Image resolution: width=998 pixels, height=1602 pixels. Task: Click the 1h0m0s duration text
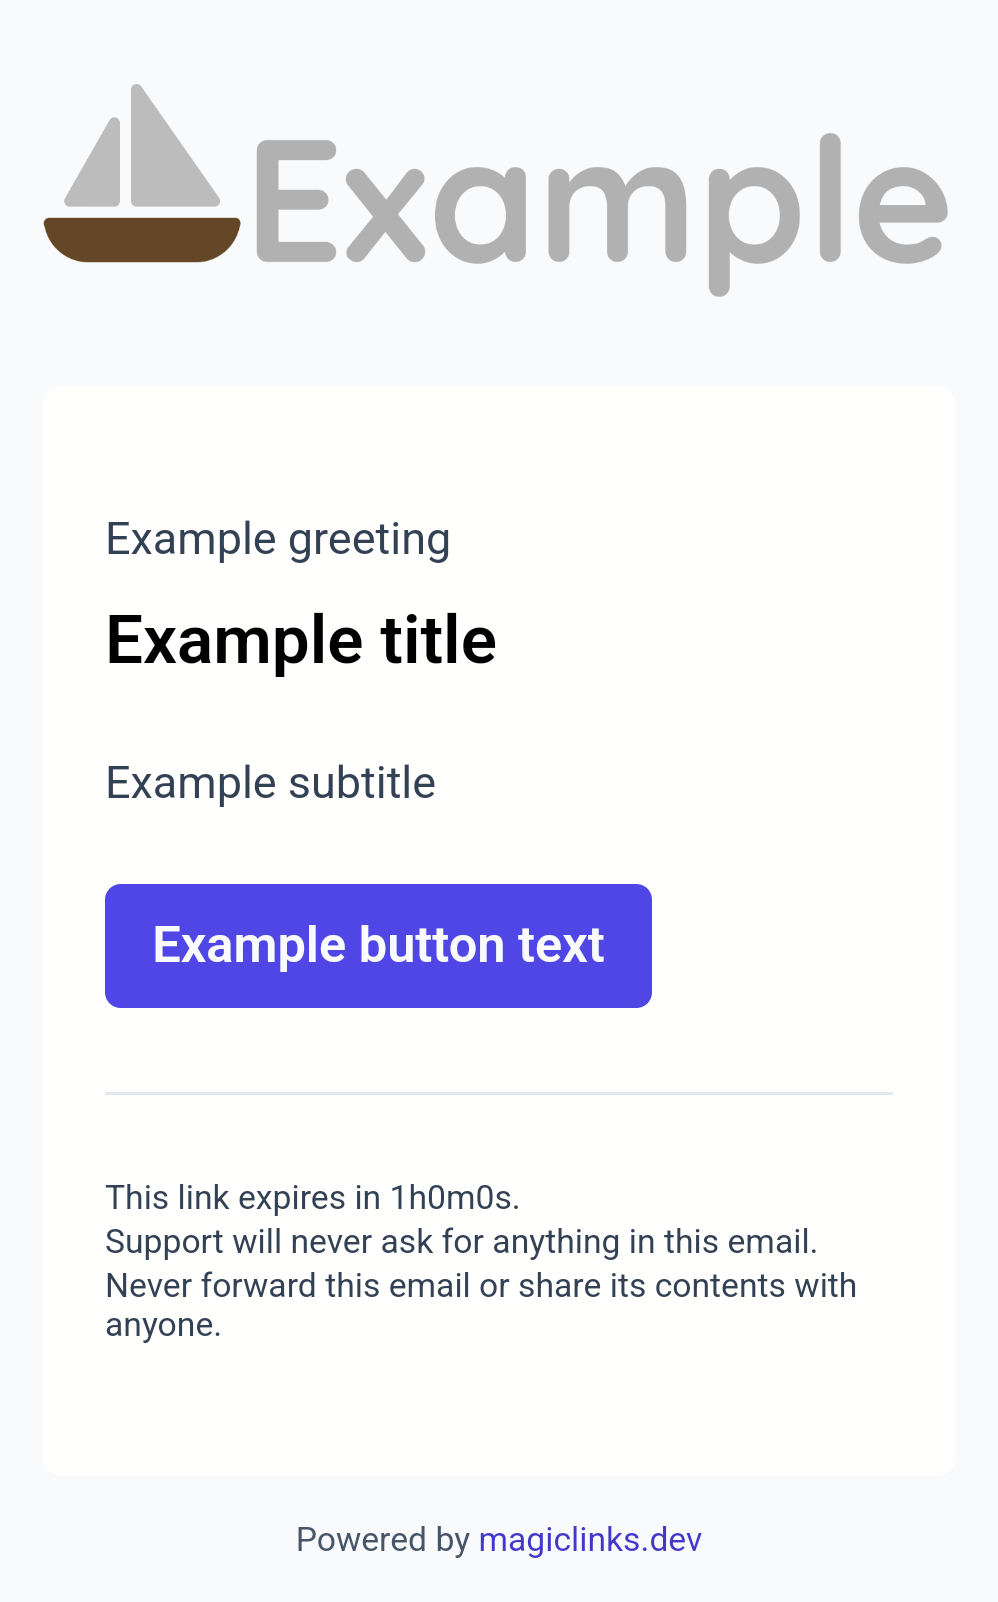455,1197
